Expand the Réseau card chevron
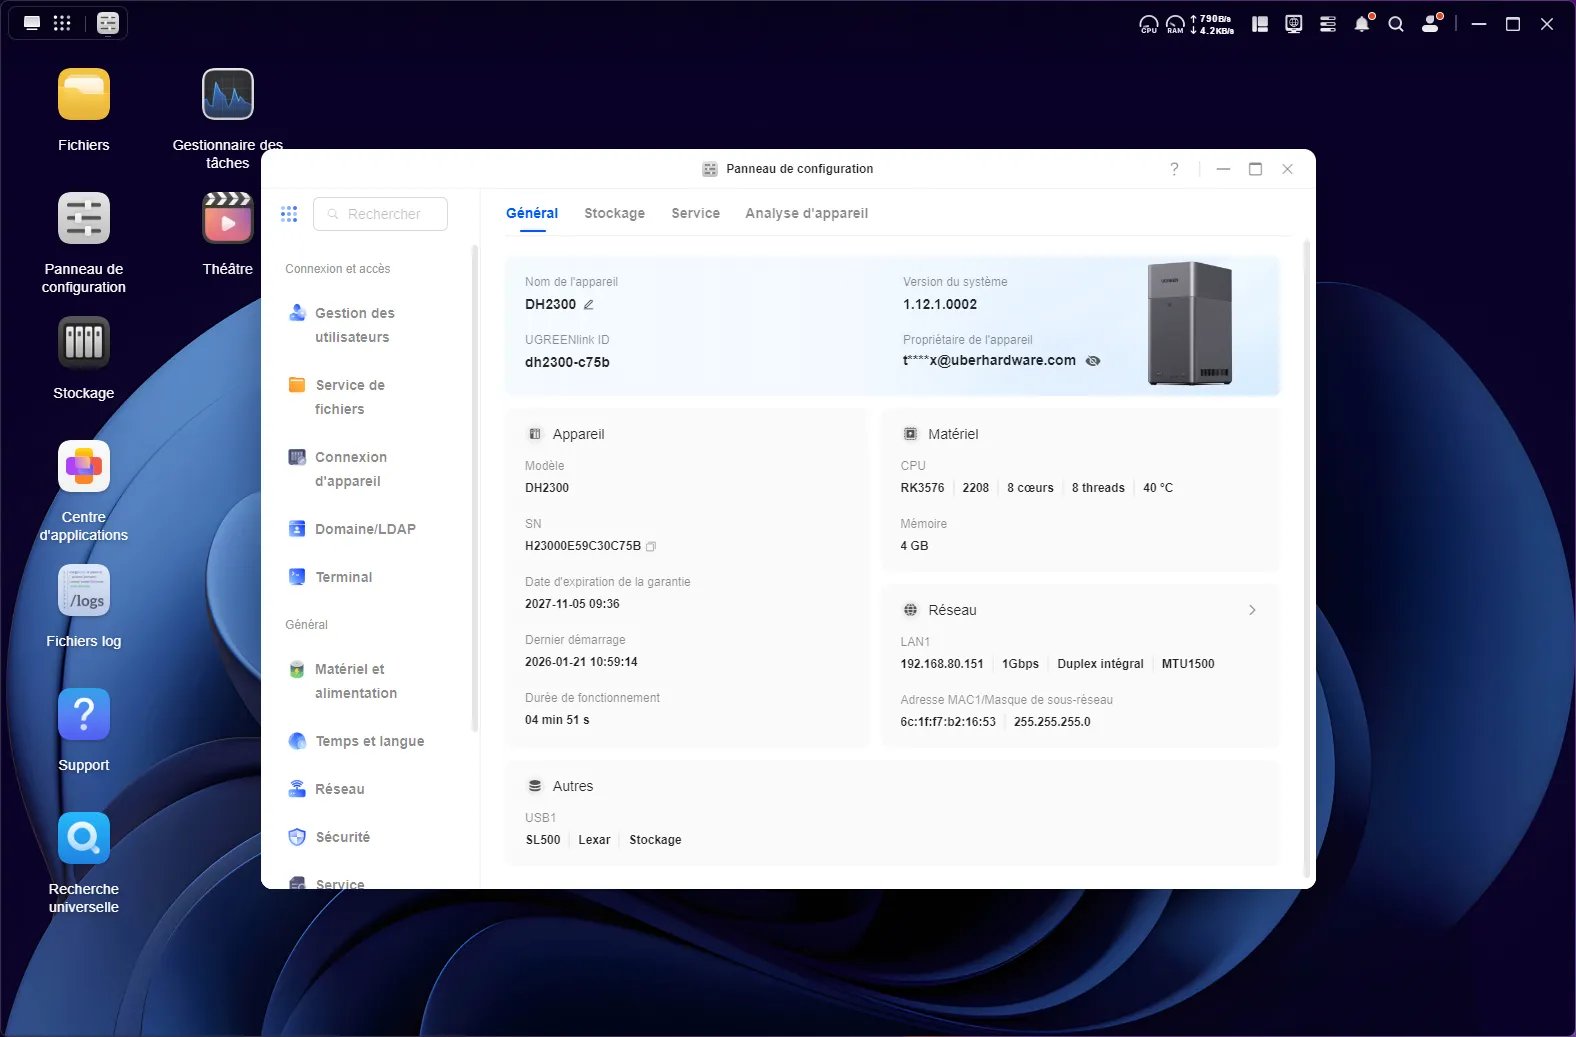Image resolution: width=1576 pixels, height=1037 pixels. point(1252,610)
